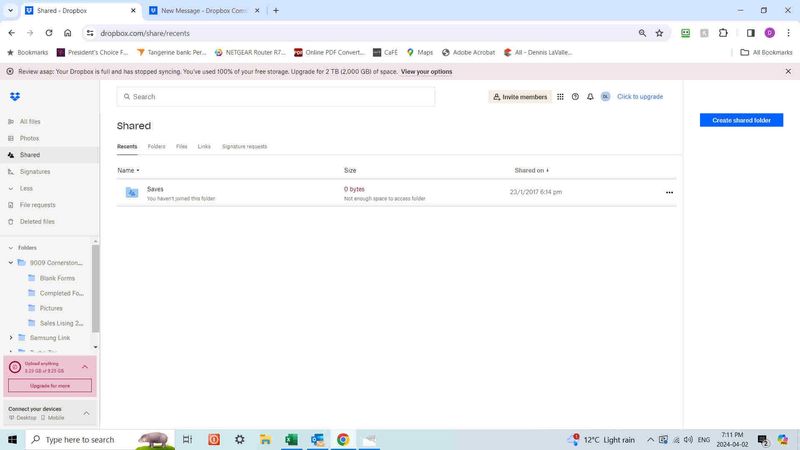Image resolution: width=800 pixels, height=450 pixels.
Task: Open View your options link in banner
Action: 426,72
